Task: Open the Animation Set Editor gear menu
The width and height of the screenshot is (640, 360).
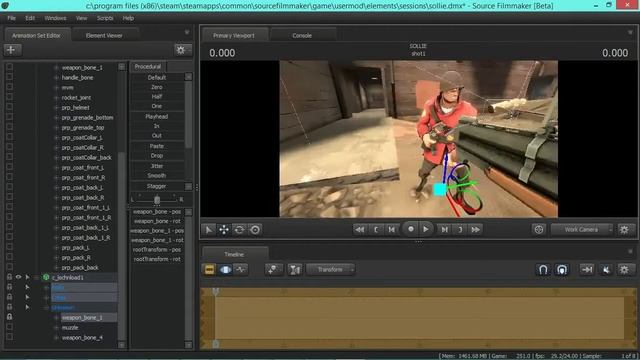Action: point(182,50)
